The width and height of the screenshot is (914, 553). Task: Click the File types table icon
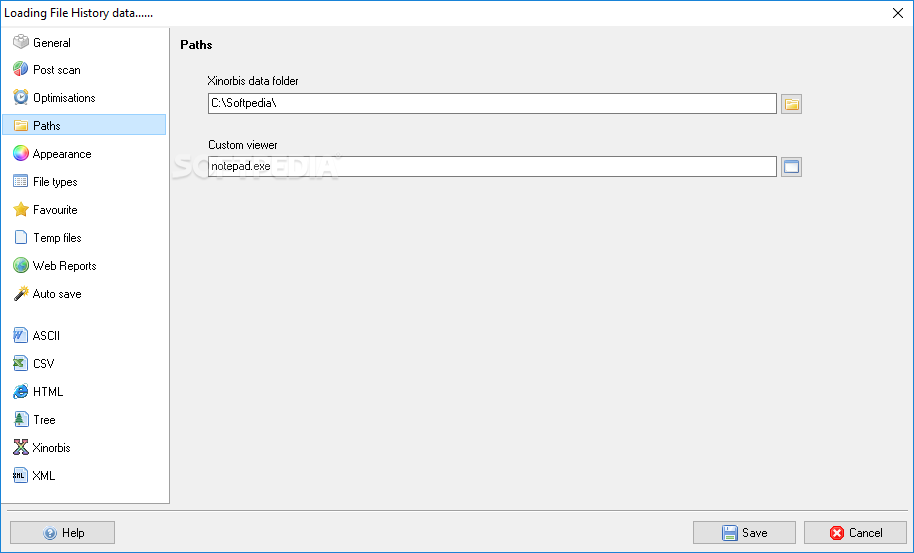21,181
